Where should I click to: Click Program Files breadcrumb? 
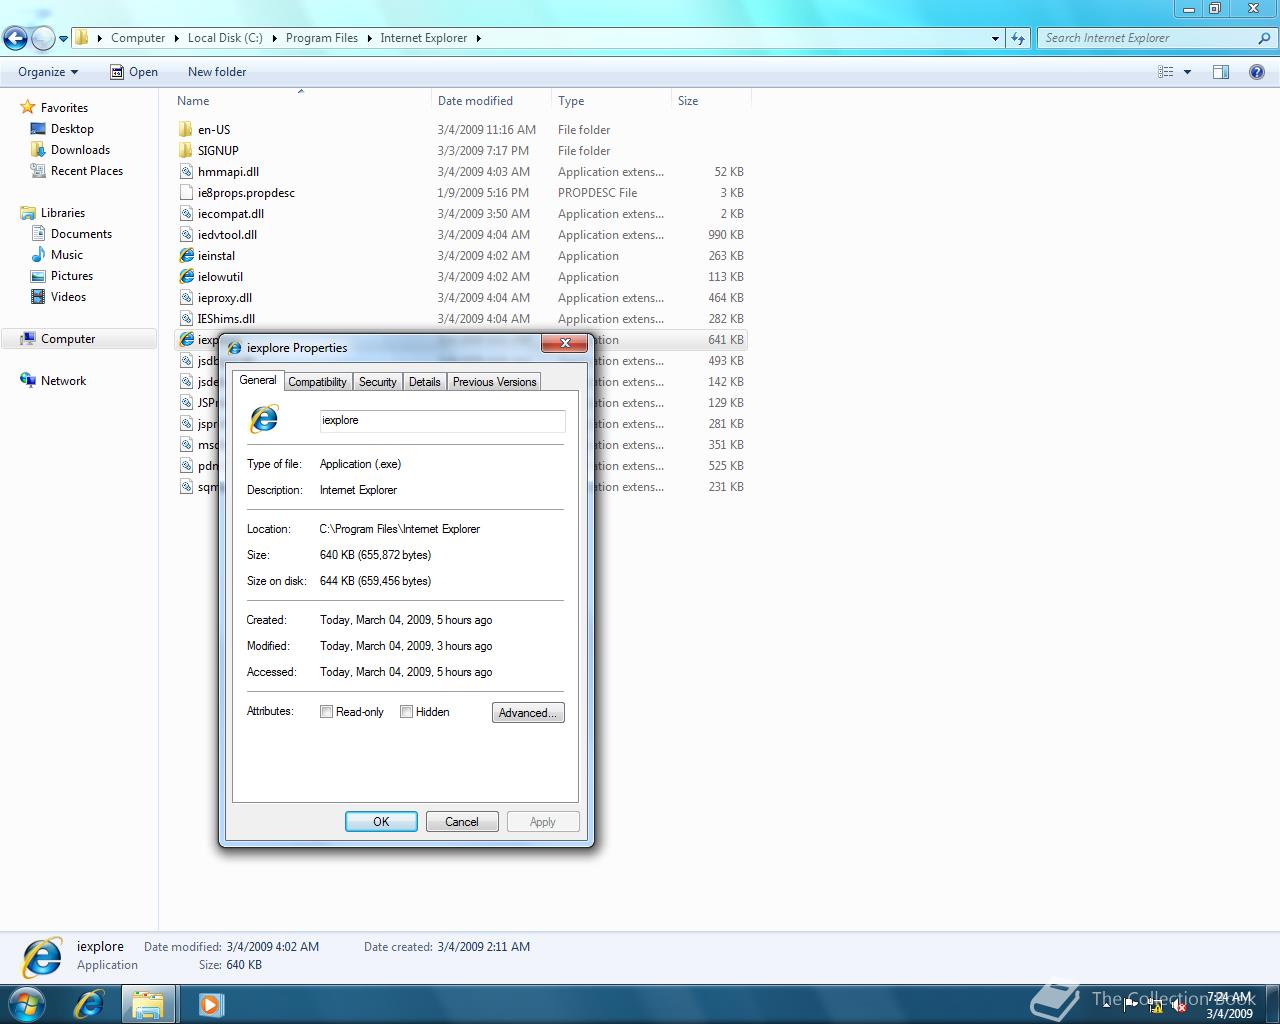[321, 38]
